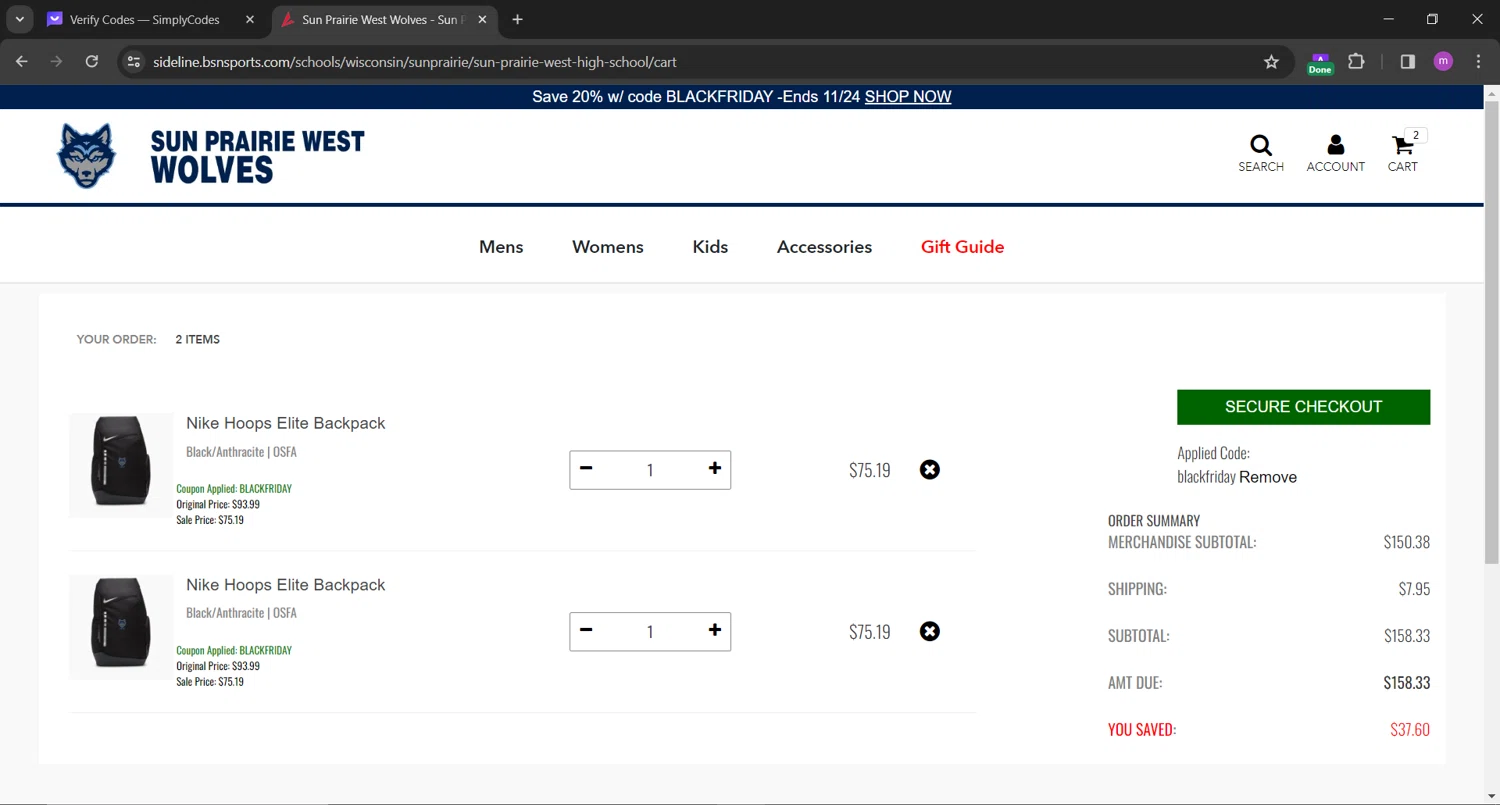
Task: Open the Gift Guide menu
Action: (962, 247)
